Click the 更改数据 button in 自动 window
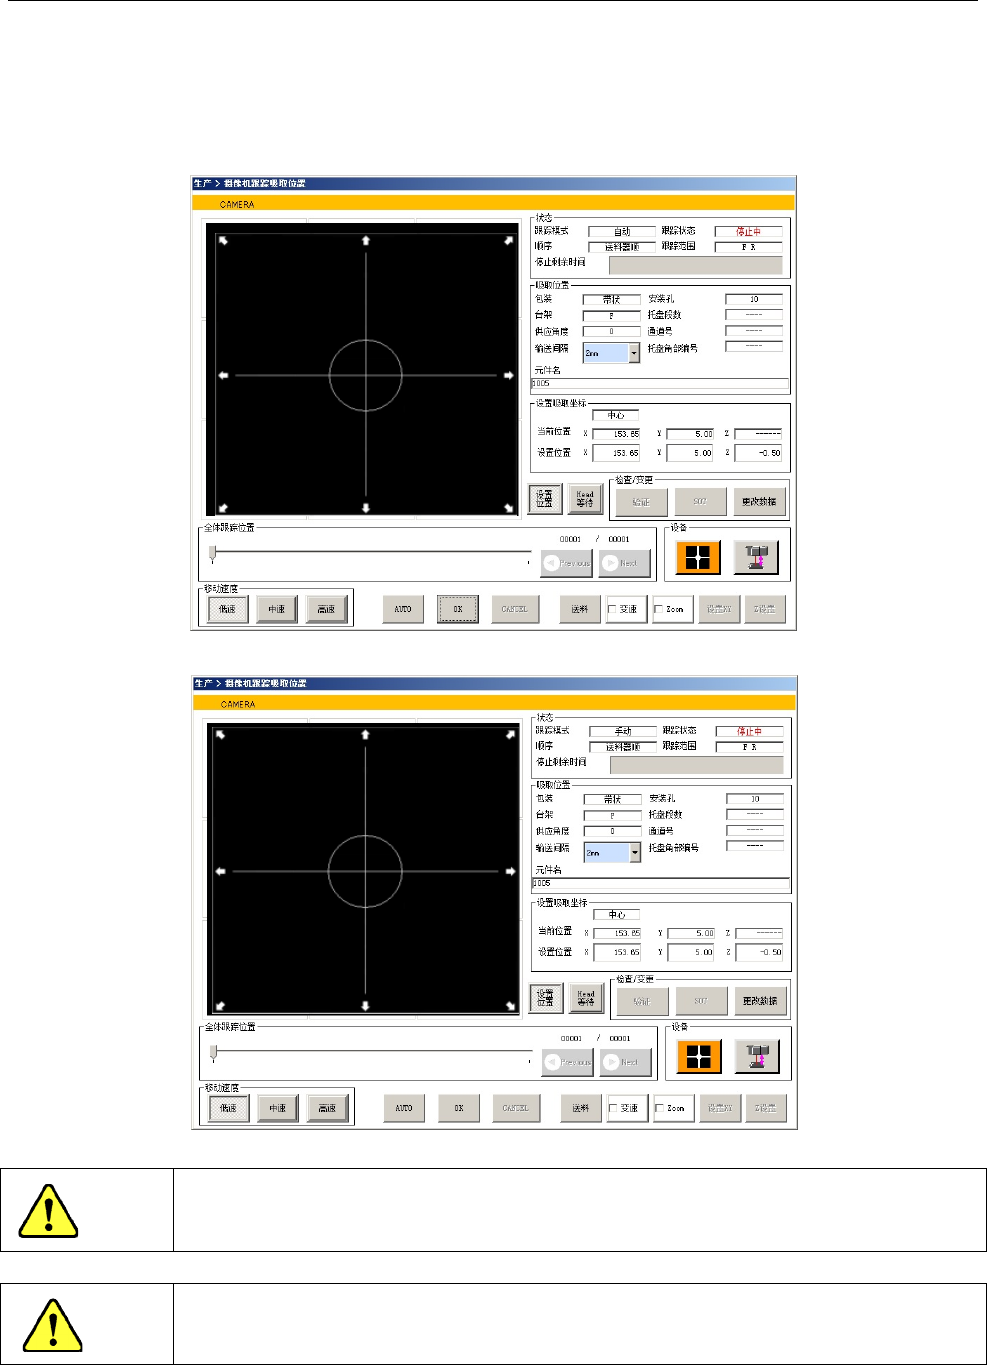The height and width of the screenshot is (1365, 987). pyautogui.click(x=759, y=502)
